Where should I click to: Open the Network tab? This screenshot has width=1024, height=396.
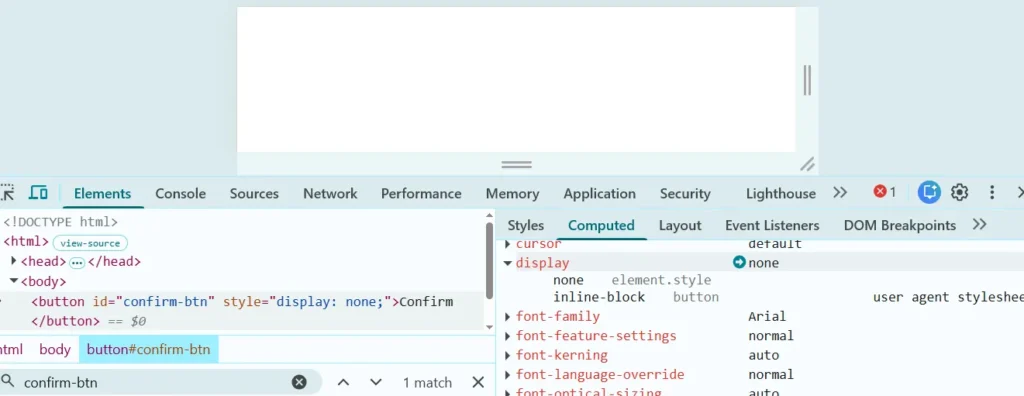(330, 193)
